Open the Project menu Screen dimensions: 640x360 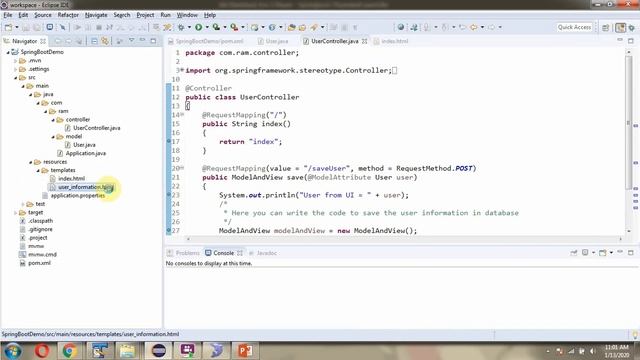145,15
